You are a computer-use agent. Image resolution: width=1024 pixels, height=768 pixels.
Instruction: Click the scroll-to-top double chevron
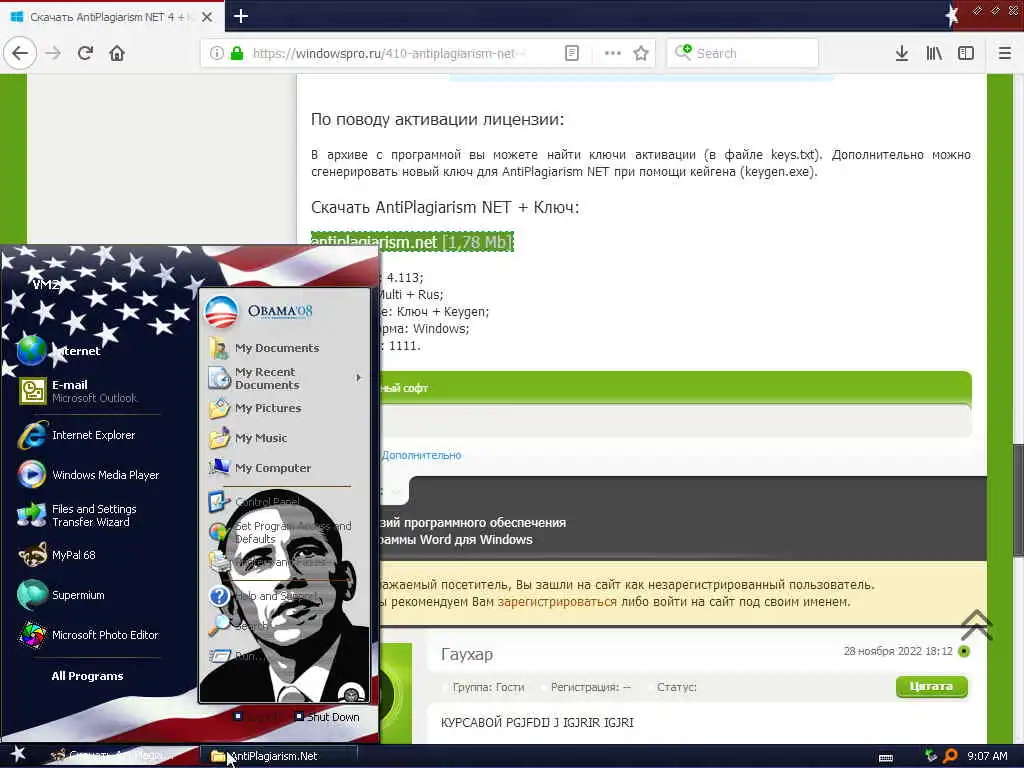[x=976, y=624]
